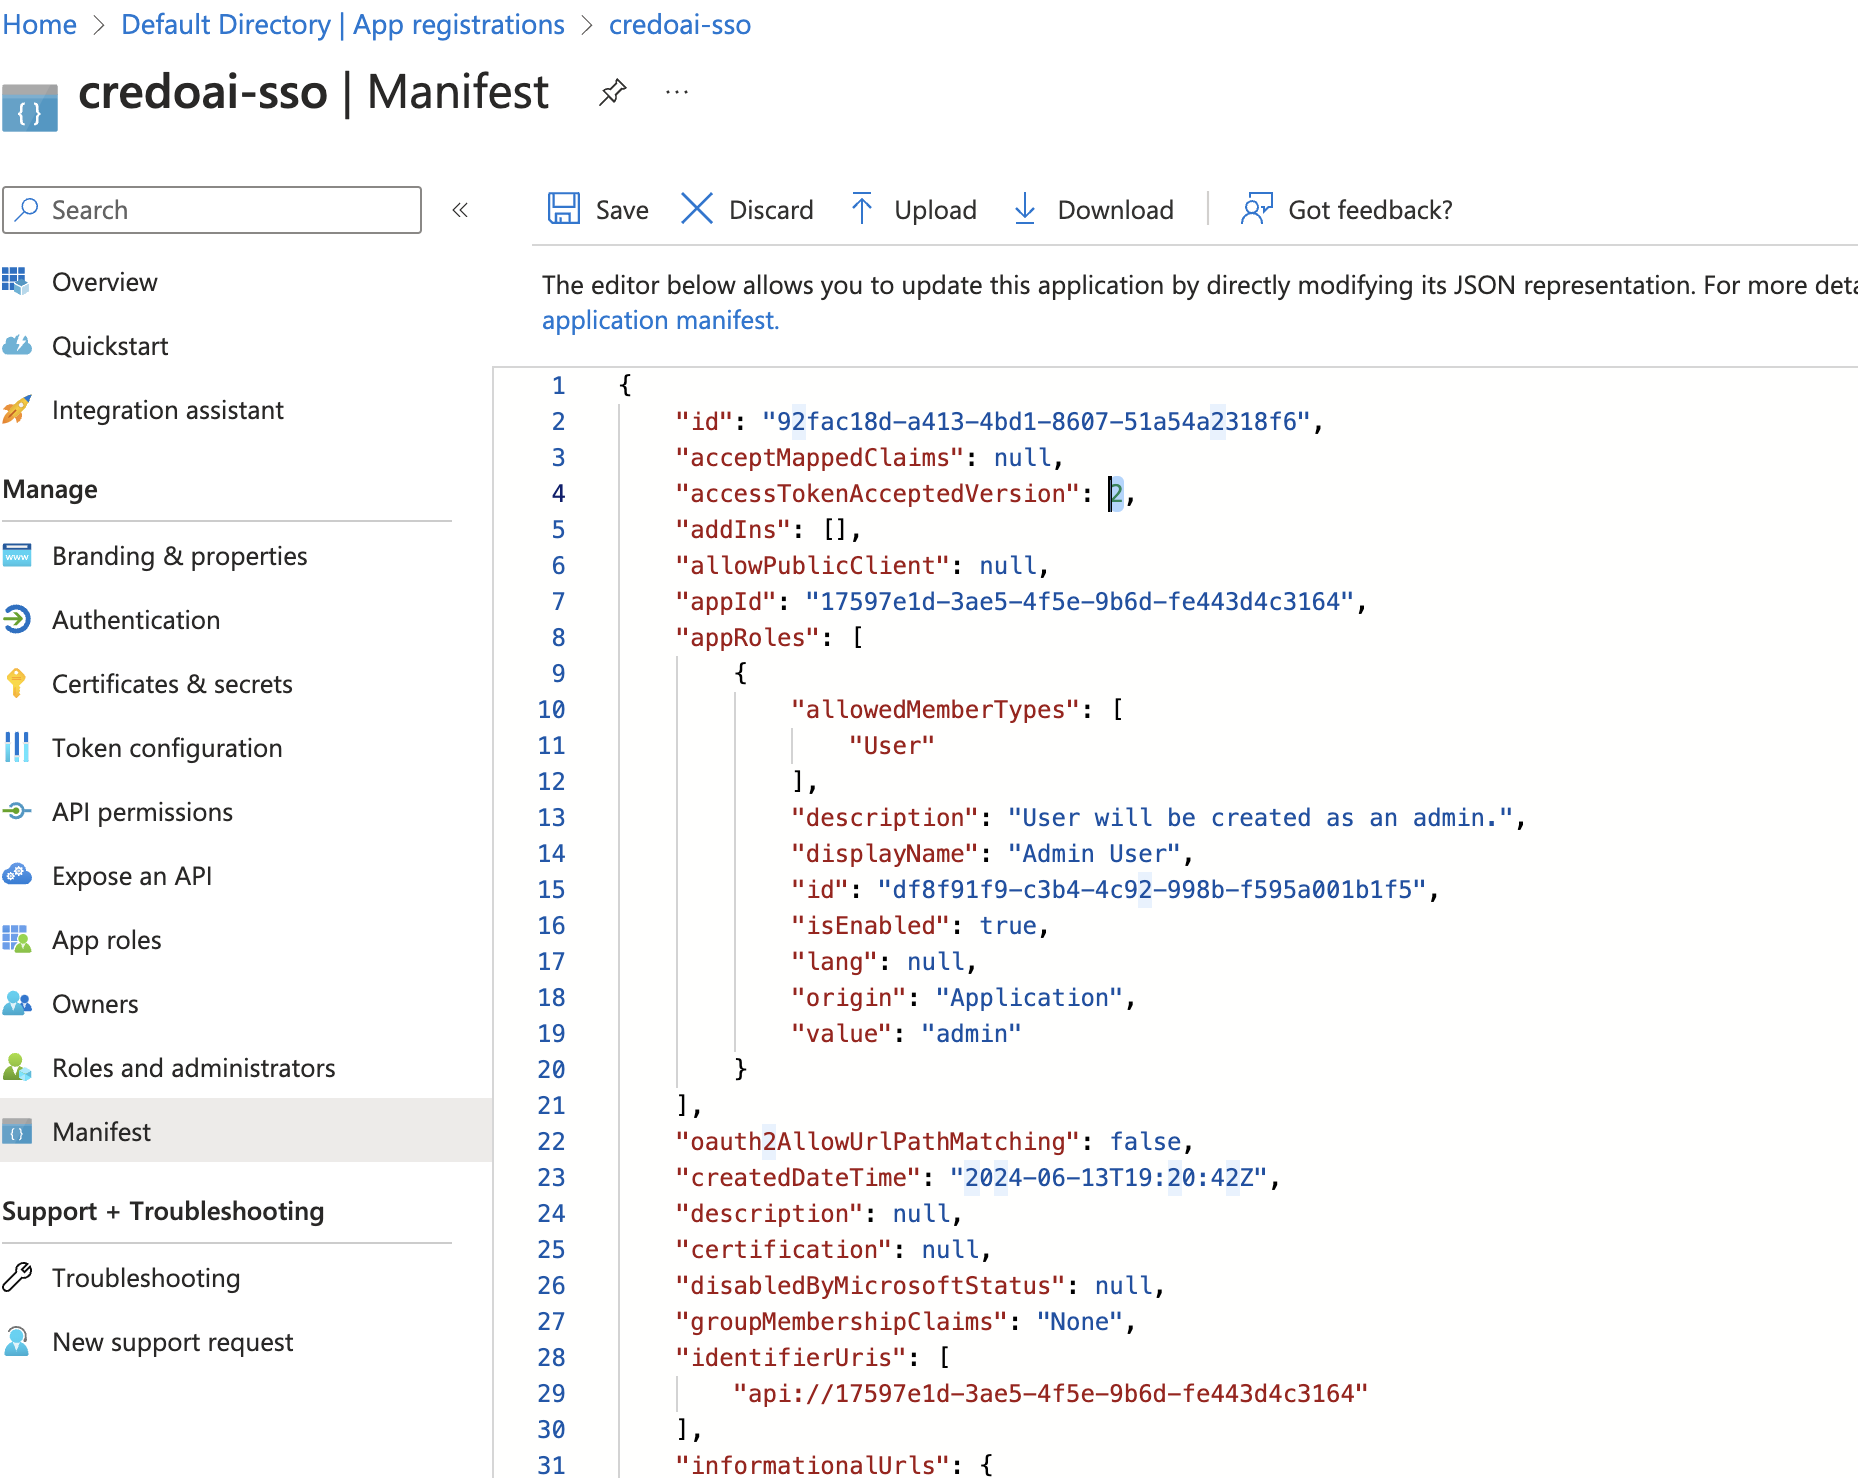Image resolution: width=1858 pixels, height=1478 pixels.
Task: Open API permissions page
Action: pos(142,812)
